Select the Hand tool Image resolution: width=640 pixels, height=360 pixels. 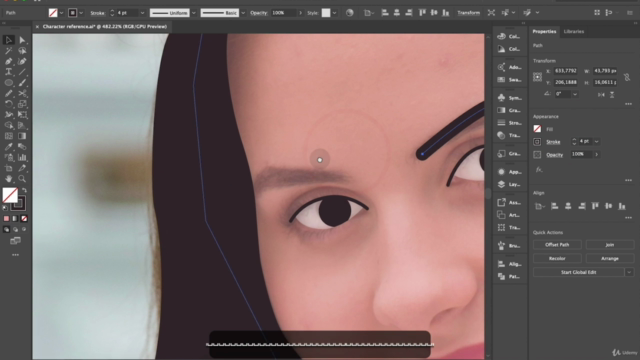pos(9,178)
